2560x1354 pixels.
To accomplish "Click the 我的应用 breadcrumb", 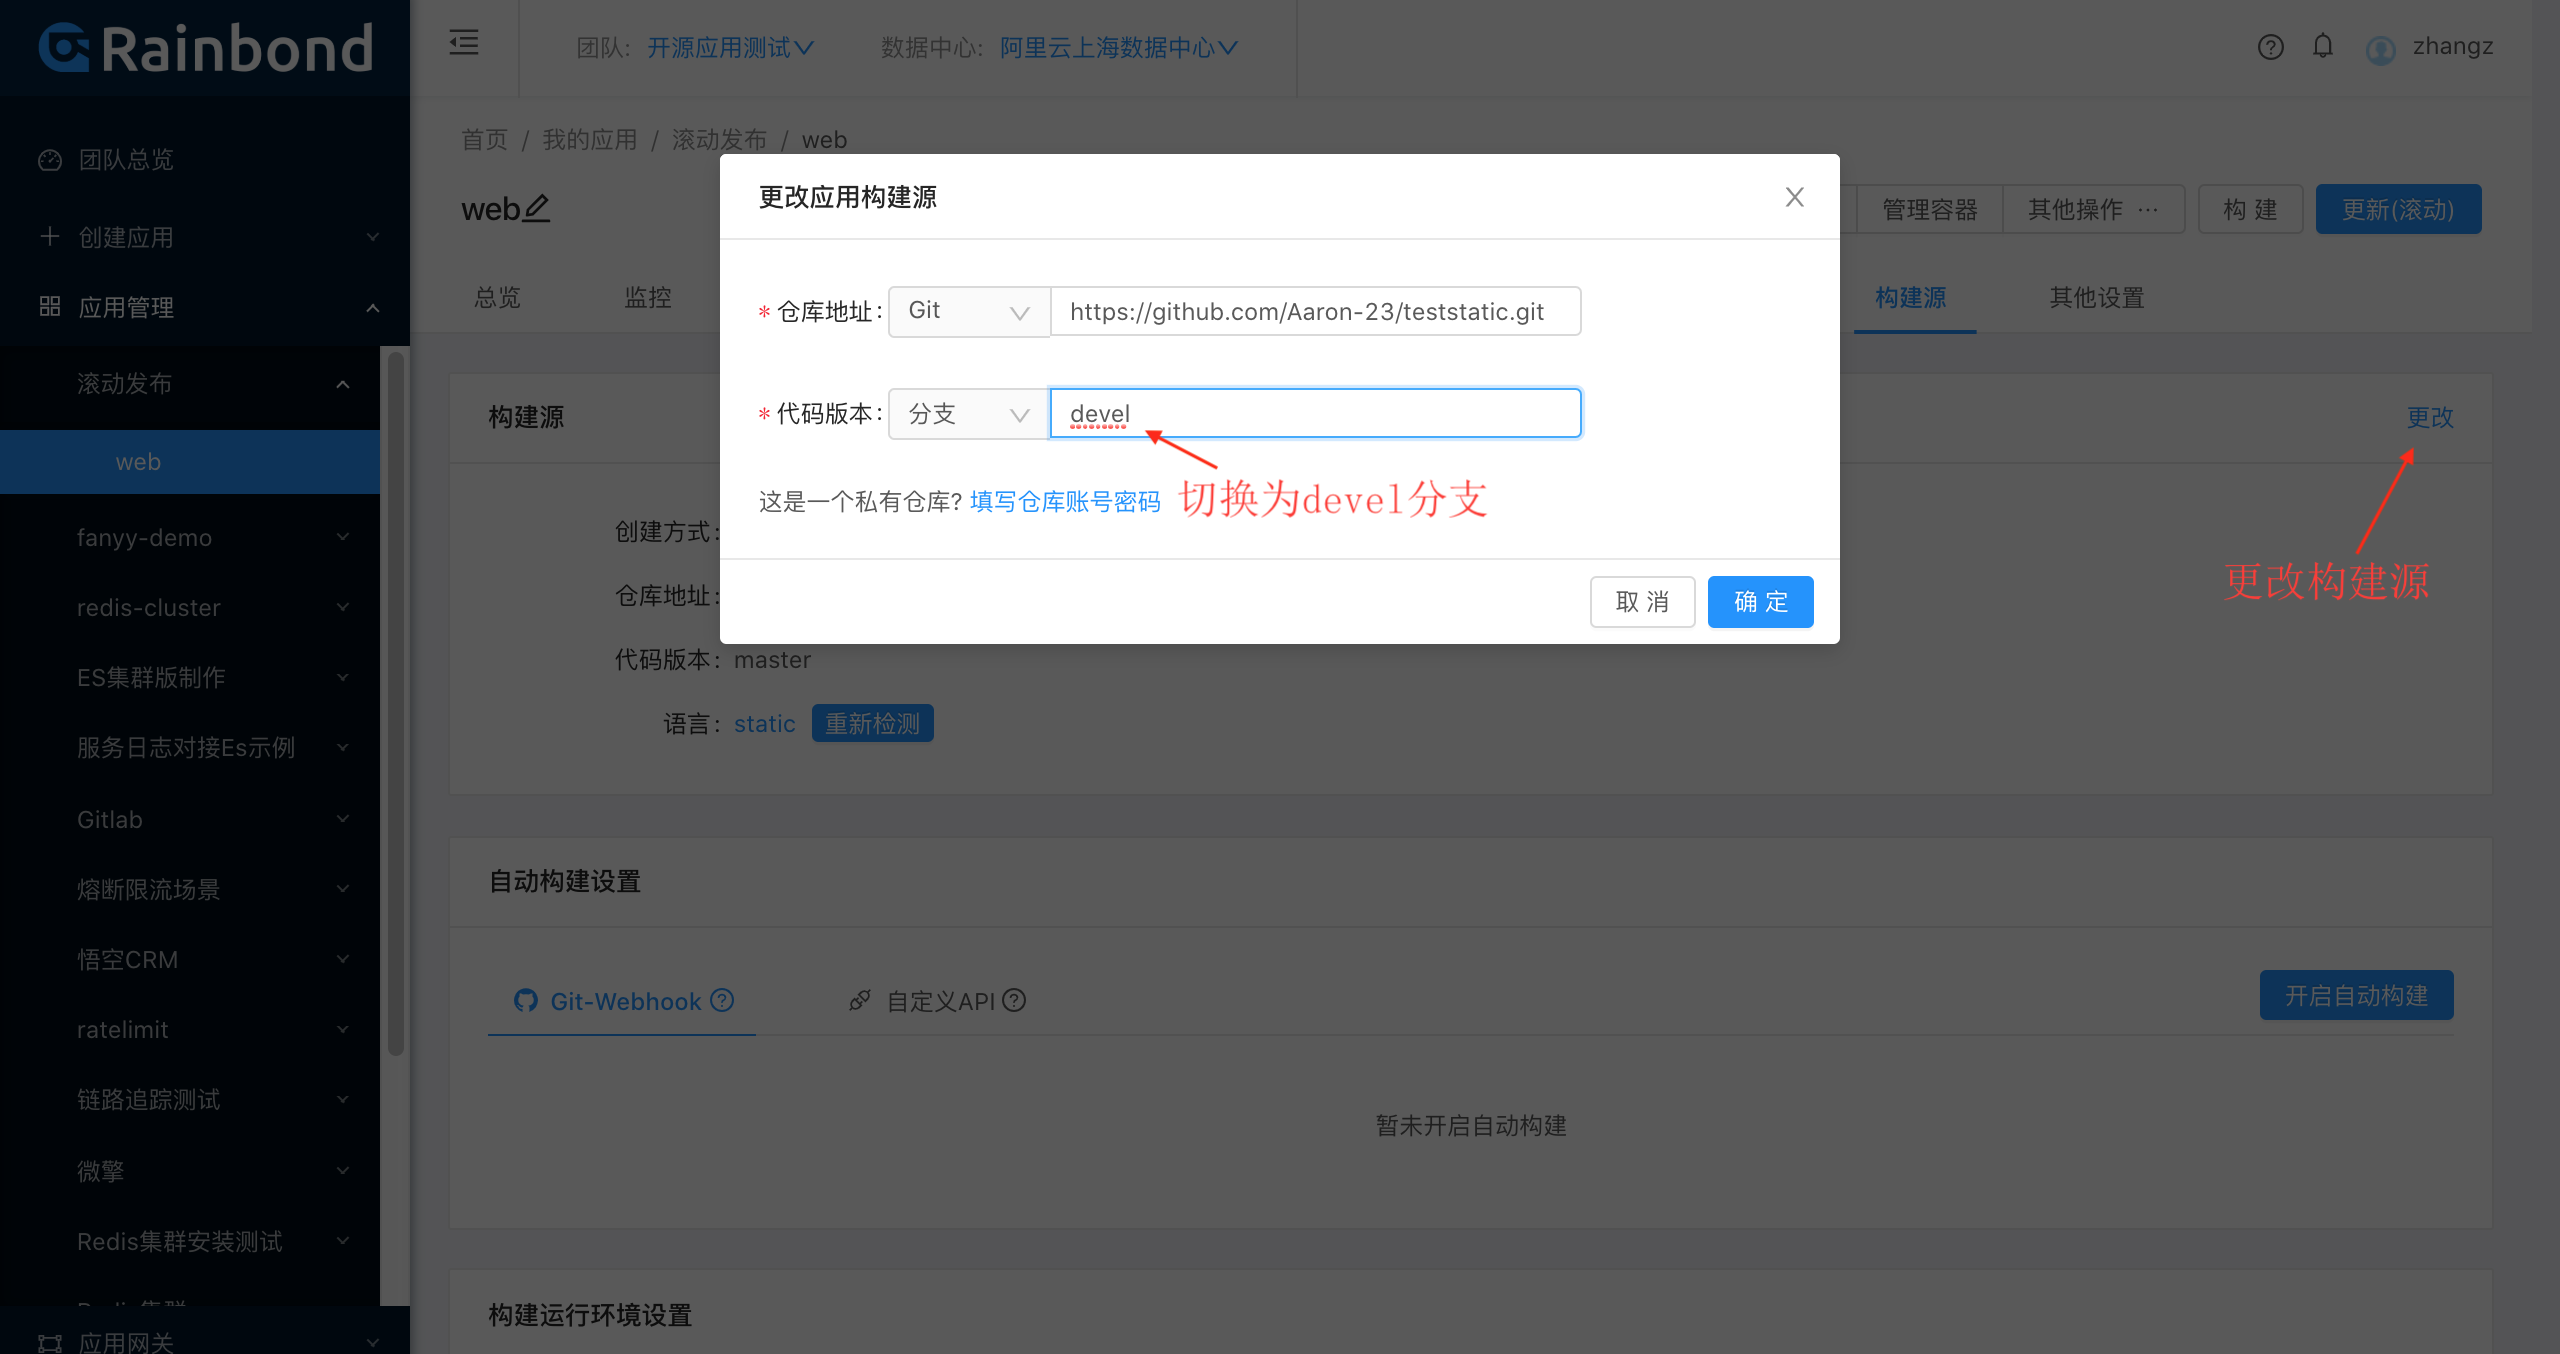I will tap(590, 139).
